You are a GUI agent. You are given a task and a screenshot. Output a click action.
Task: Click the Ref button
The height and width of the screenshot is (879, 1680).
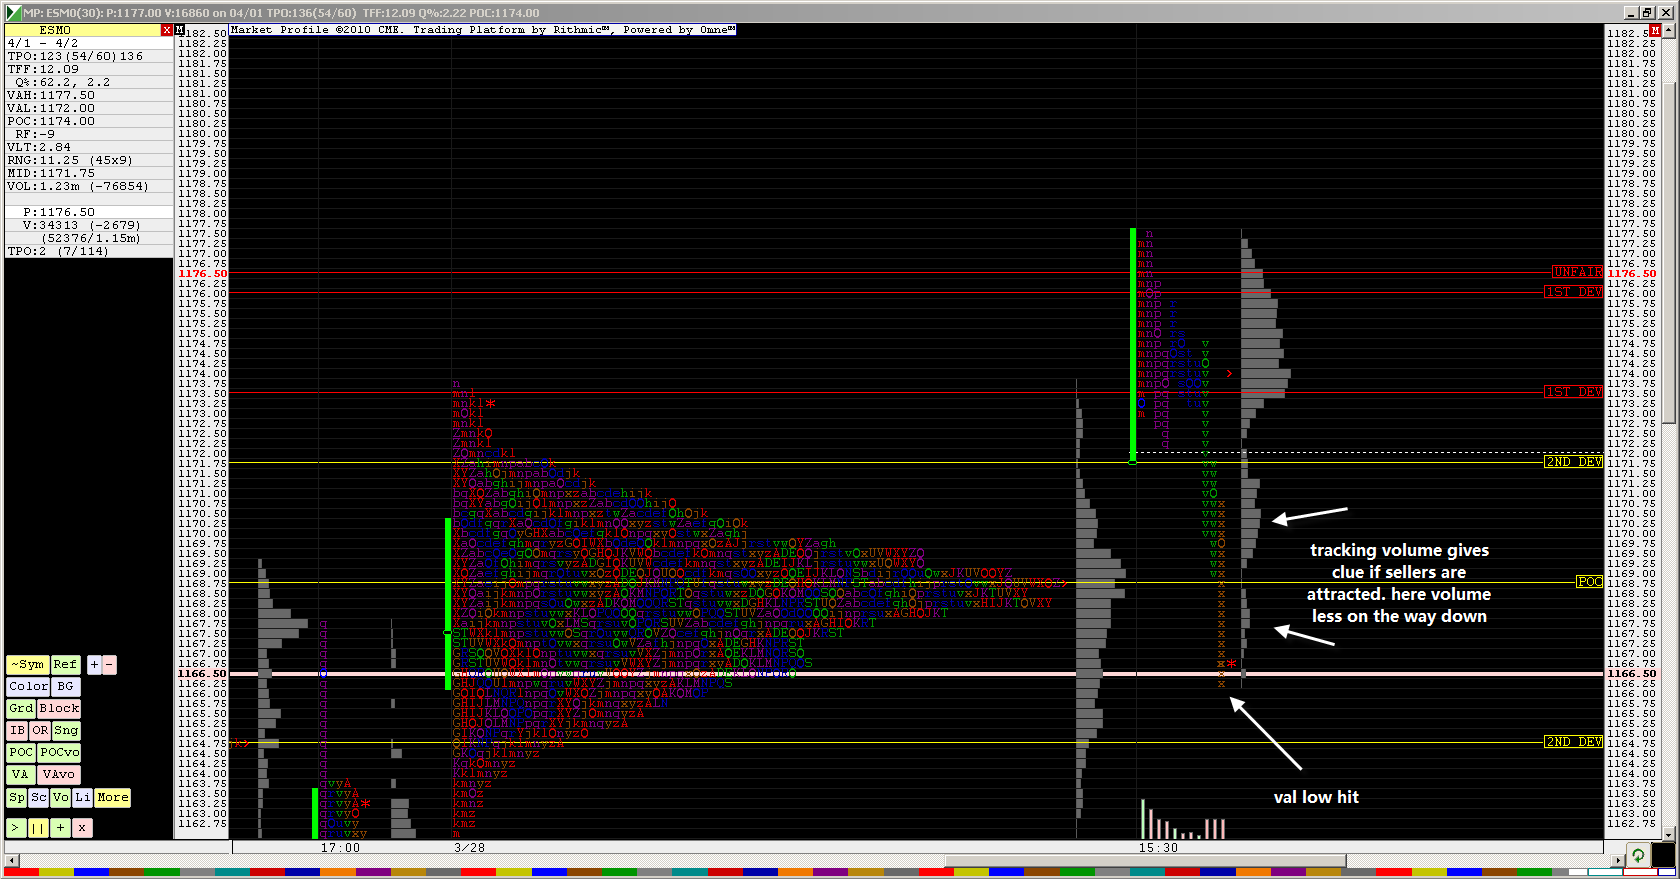point(65,665)
